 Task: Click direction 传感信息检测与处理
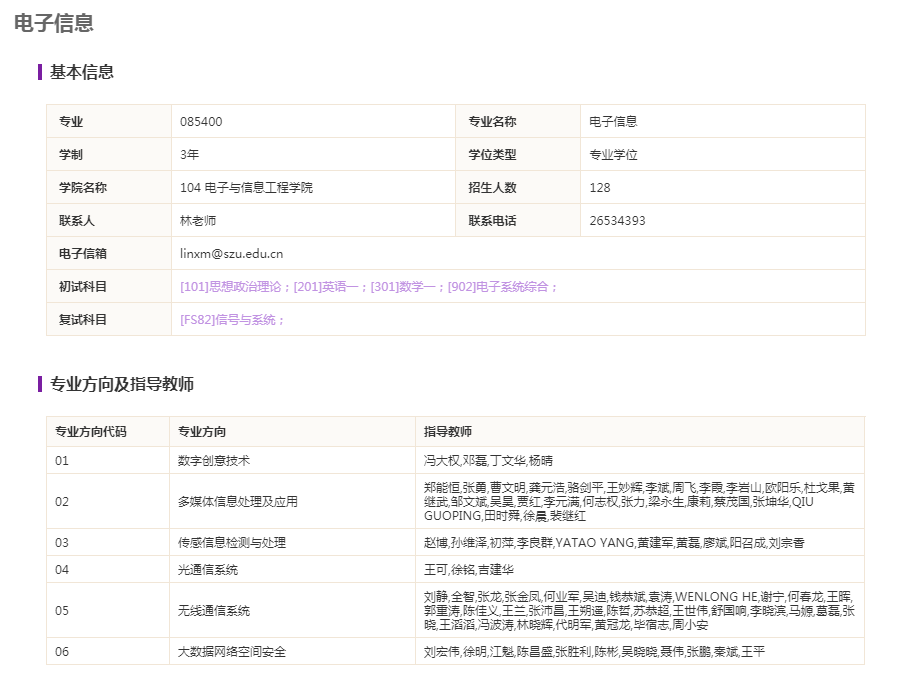[232, 543]
